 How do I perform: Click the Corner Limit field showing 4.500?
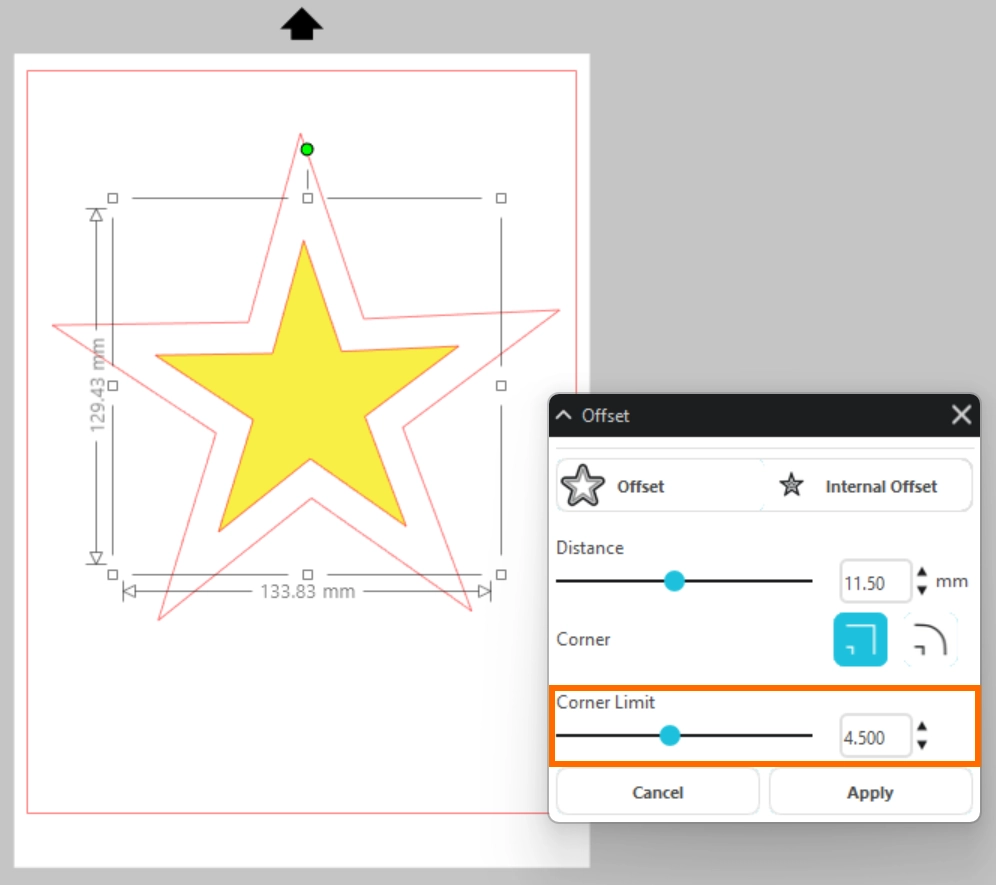(875, 737)
